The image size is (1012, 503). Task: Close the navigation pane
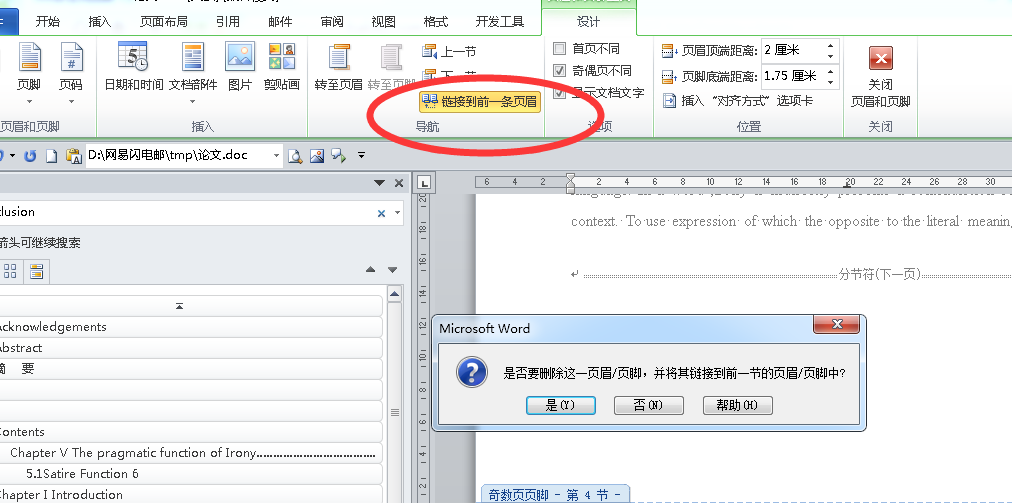(x=399, y=183)
